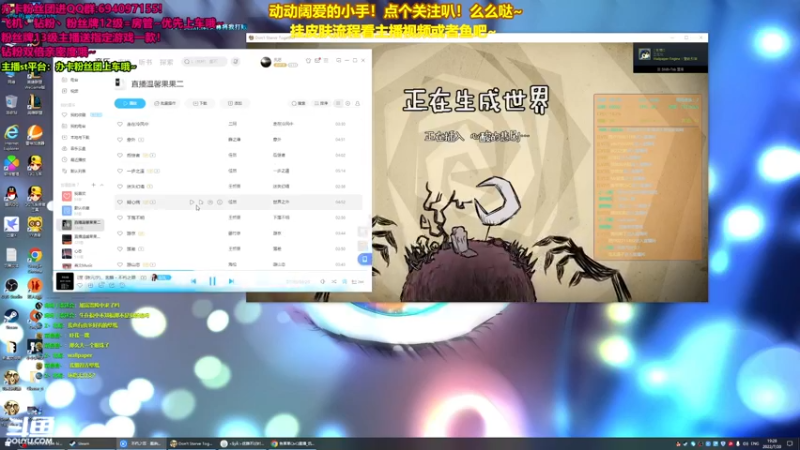Open 电台 in the player sidebar
The width and height of the screenshot is (800, 450).
(70, 80)
